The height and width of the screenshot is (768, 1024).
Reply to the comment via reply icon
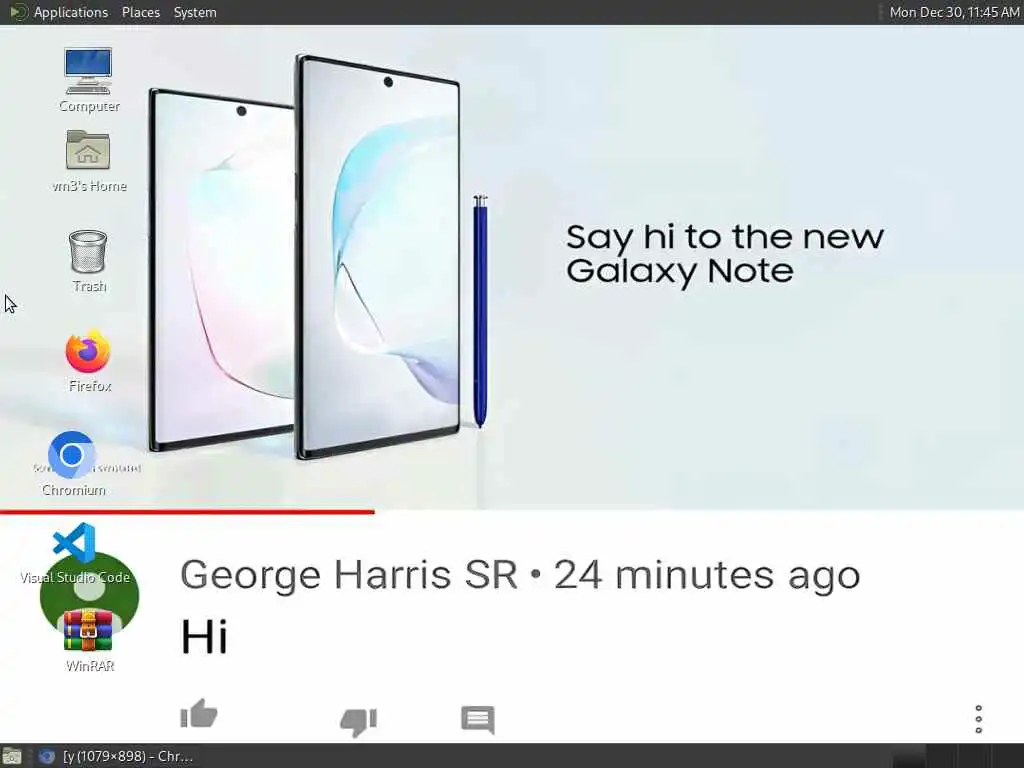pyautogui.click(x=477, y=720)
